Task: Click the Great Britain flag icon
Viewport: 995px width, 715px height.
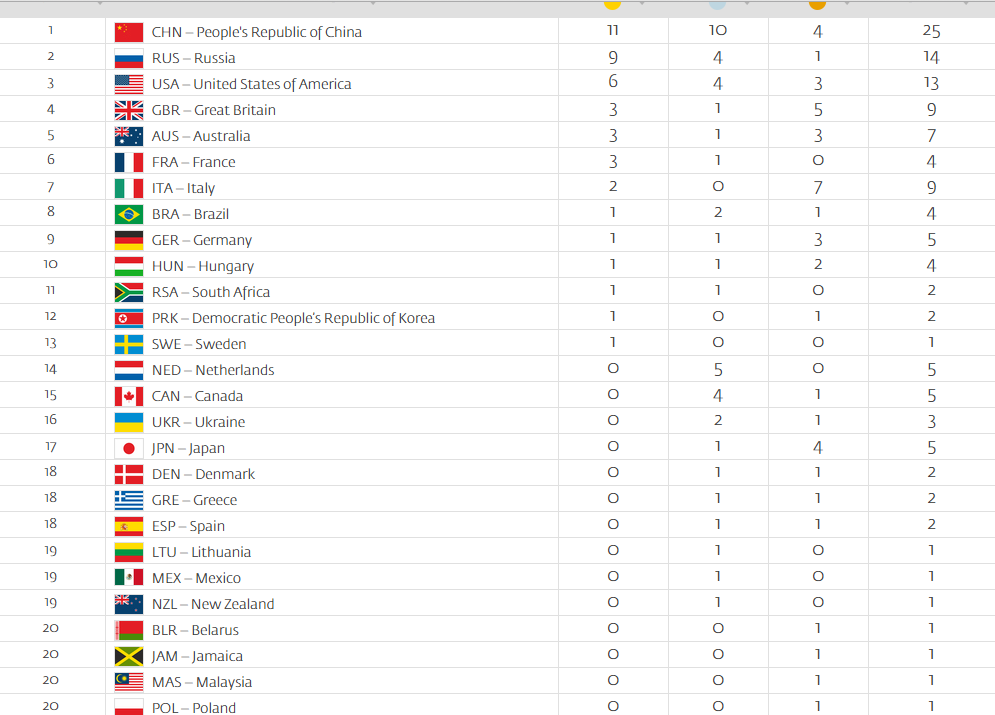Action: tap(129, 110)
